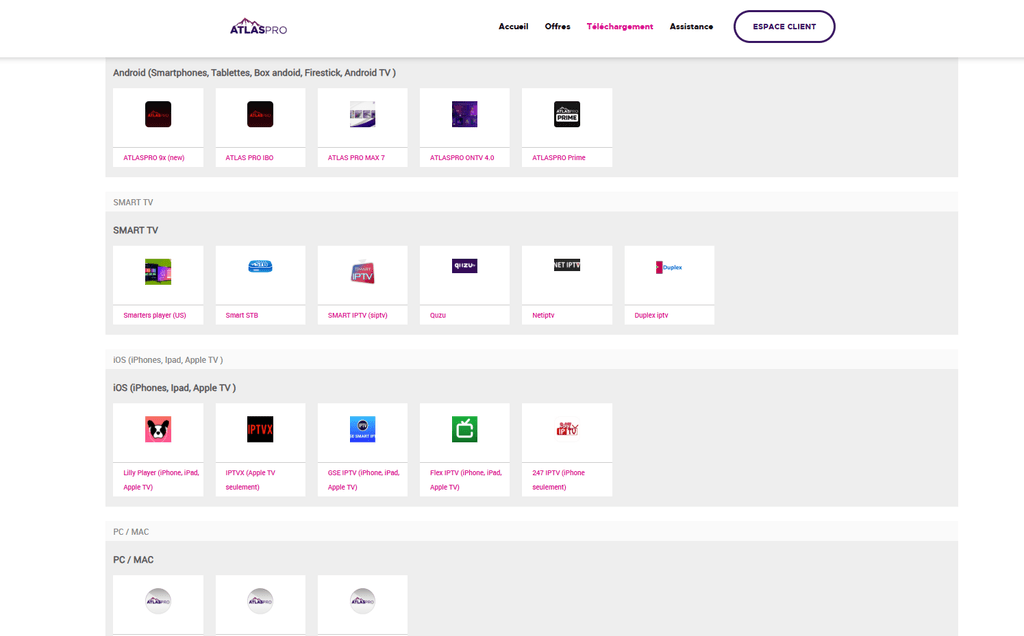Click the gray SMART TV section label

(133, 202)
